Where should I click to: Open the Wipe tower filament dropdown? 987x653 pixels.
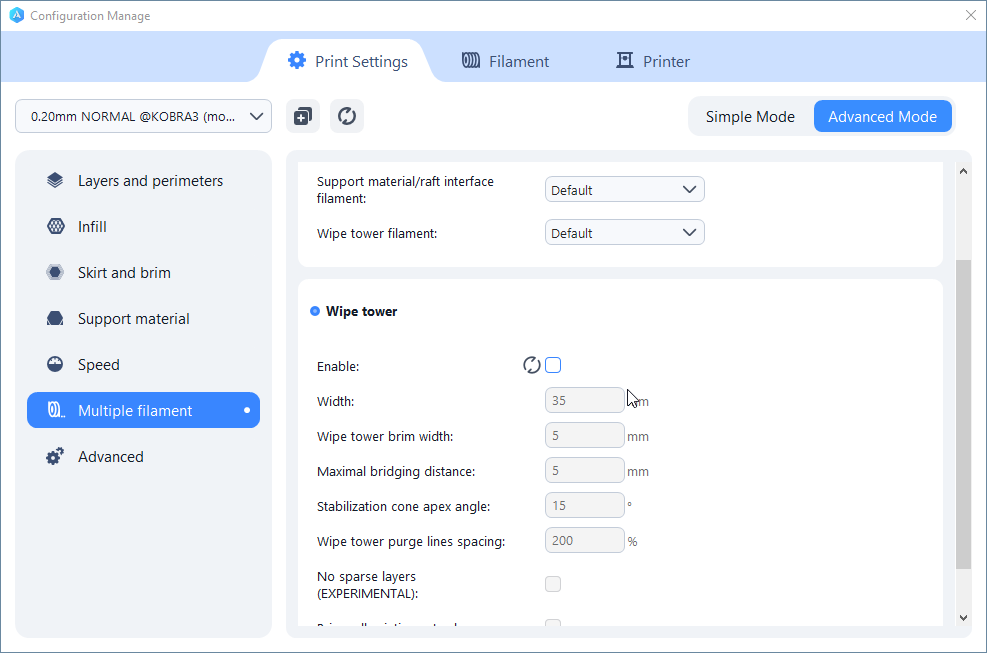coord(624,233)
